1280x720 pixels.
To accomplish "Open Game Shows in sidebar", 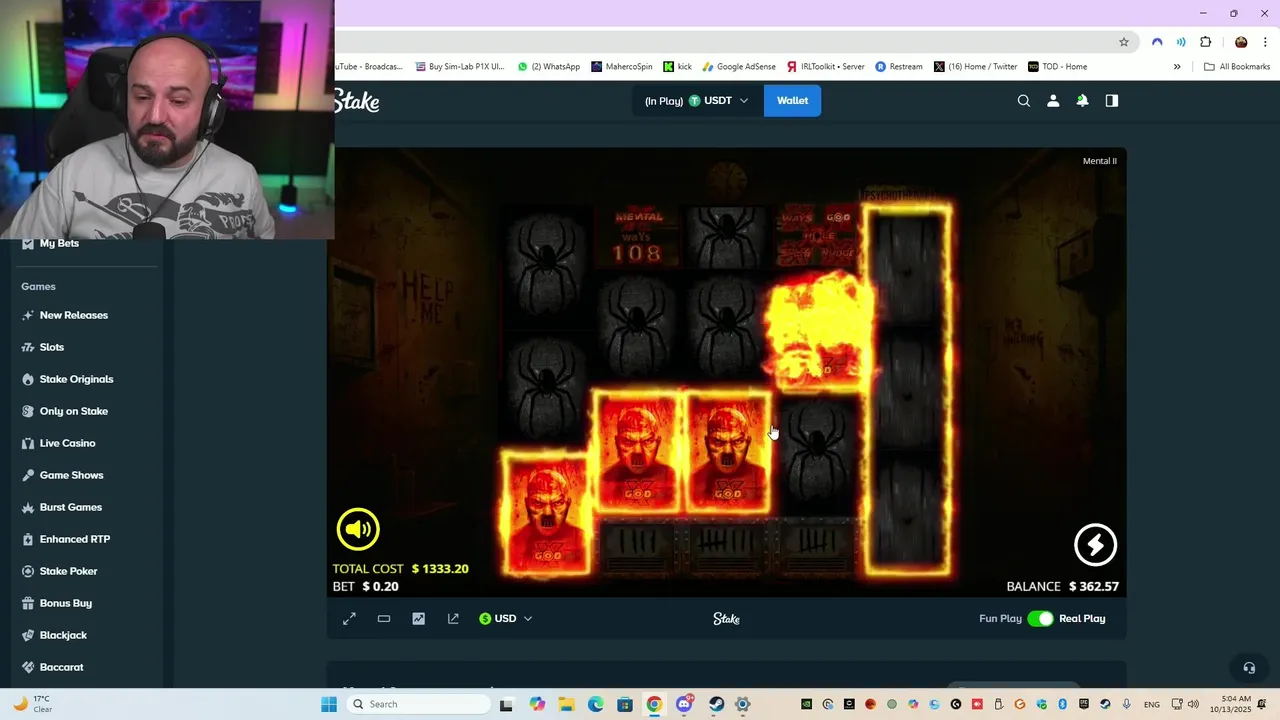I will 71,475.
